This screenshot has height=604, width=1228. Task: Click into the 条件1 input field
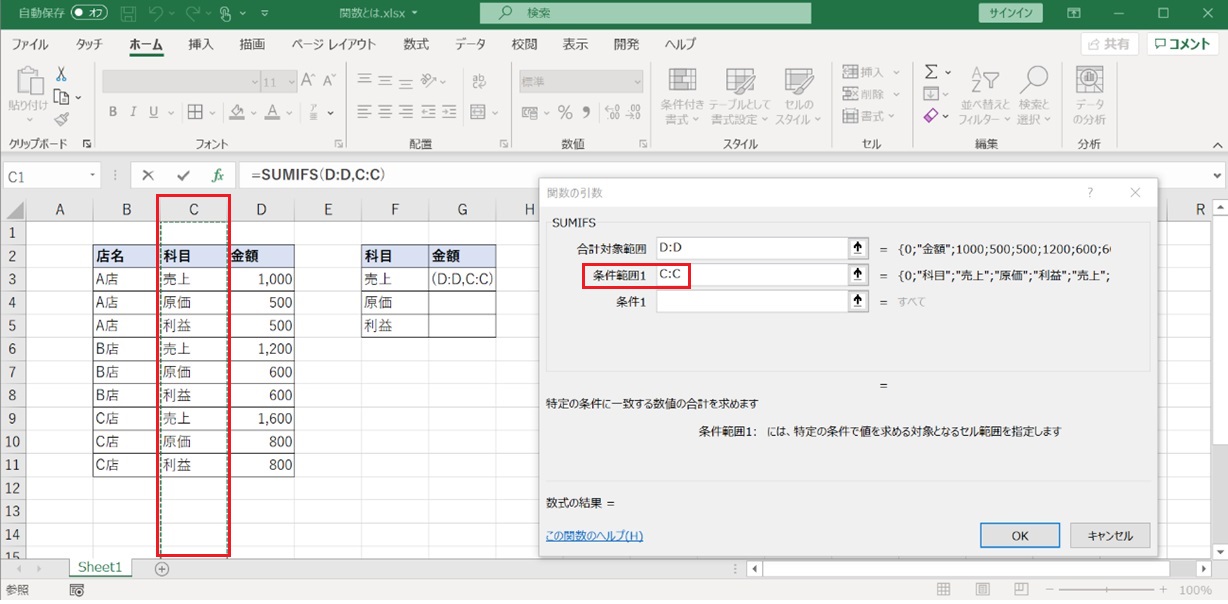(751, 301)
